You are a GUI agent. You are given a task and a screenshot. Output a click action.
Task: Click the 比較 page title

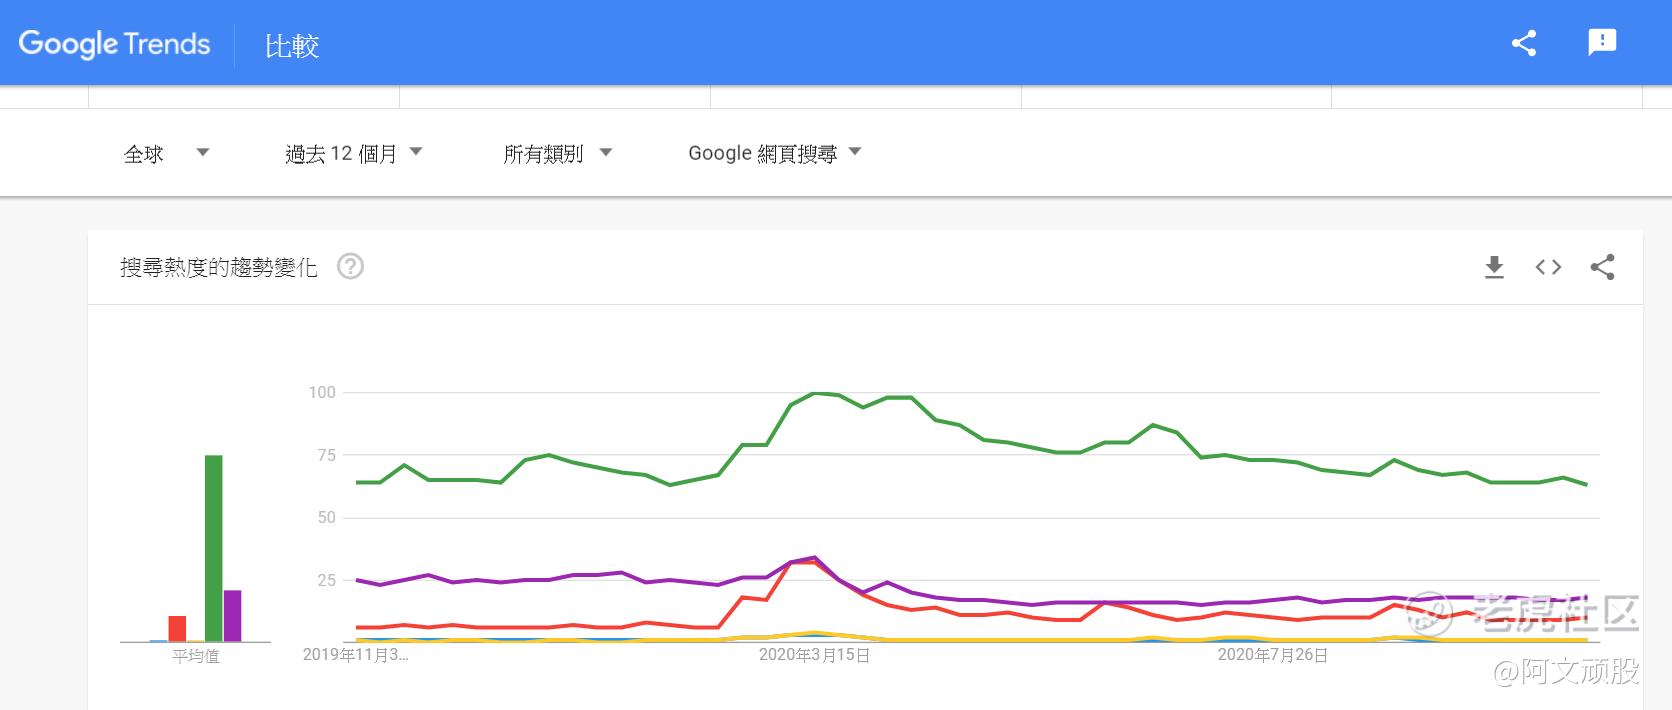292,46
